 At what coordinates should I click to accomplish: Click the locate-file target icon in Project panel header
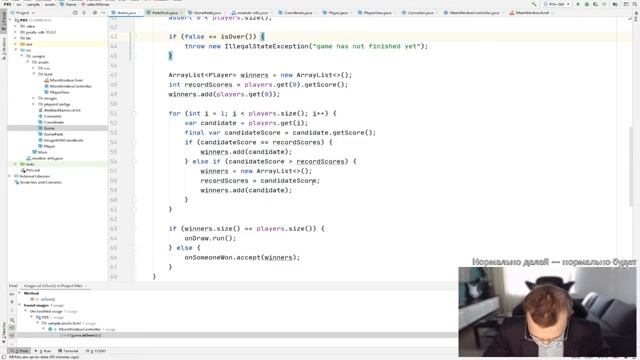coord(75,13)
